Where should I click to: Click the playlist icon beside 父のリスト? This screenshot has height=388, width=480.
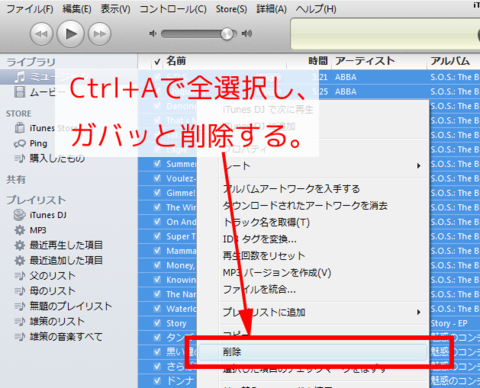(x=20, y=276)
